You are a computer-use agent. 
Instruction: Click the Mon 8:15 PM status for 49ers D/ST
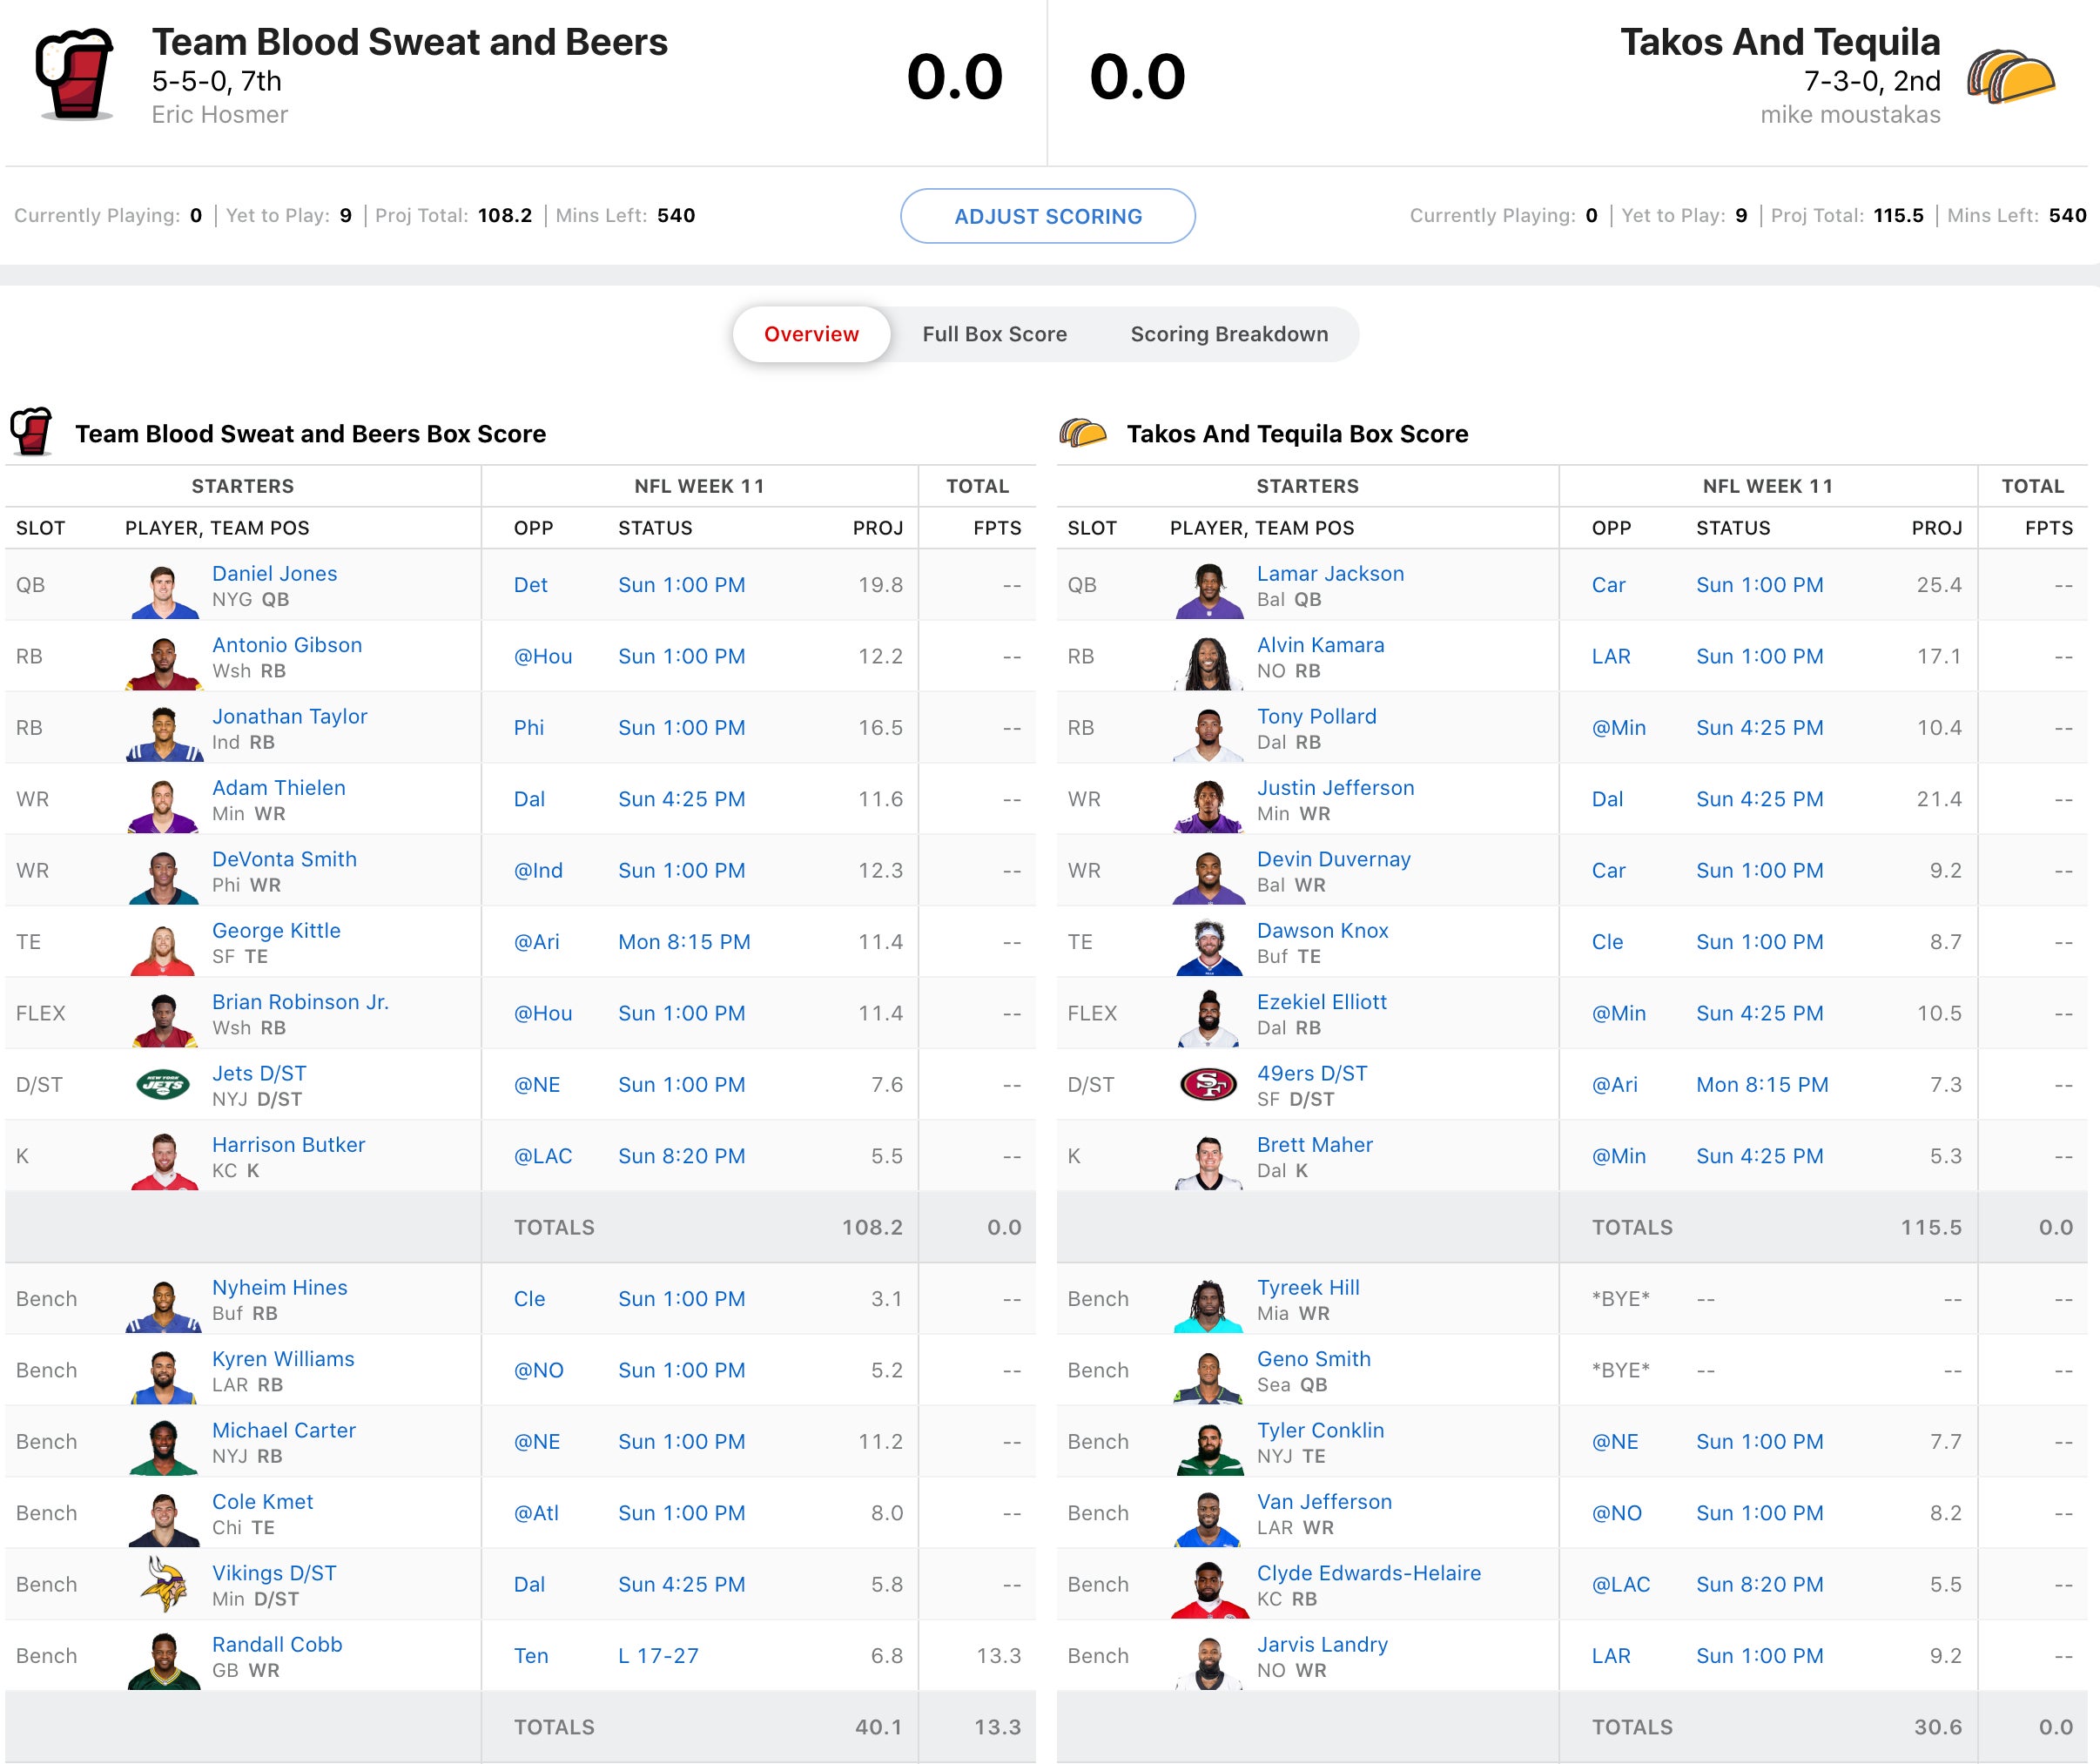1762,1084
